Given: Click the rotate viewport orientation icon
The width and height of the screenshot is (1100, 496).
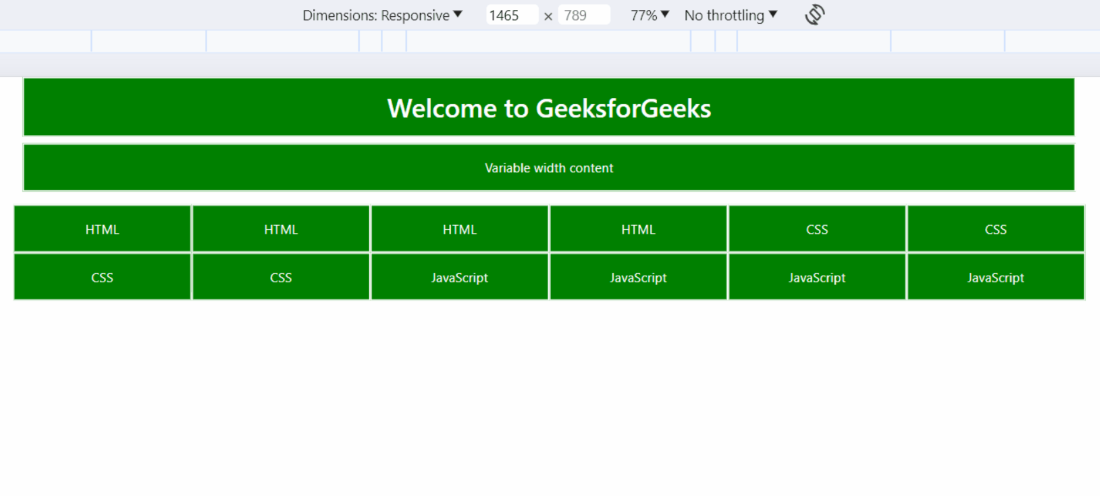Looking at the screenshot, I should point(814,15).
